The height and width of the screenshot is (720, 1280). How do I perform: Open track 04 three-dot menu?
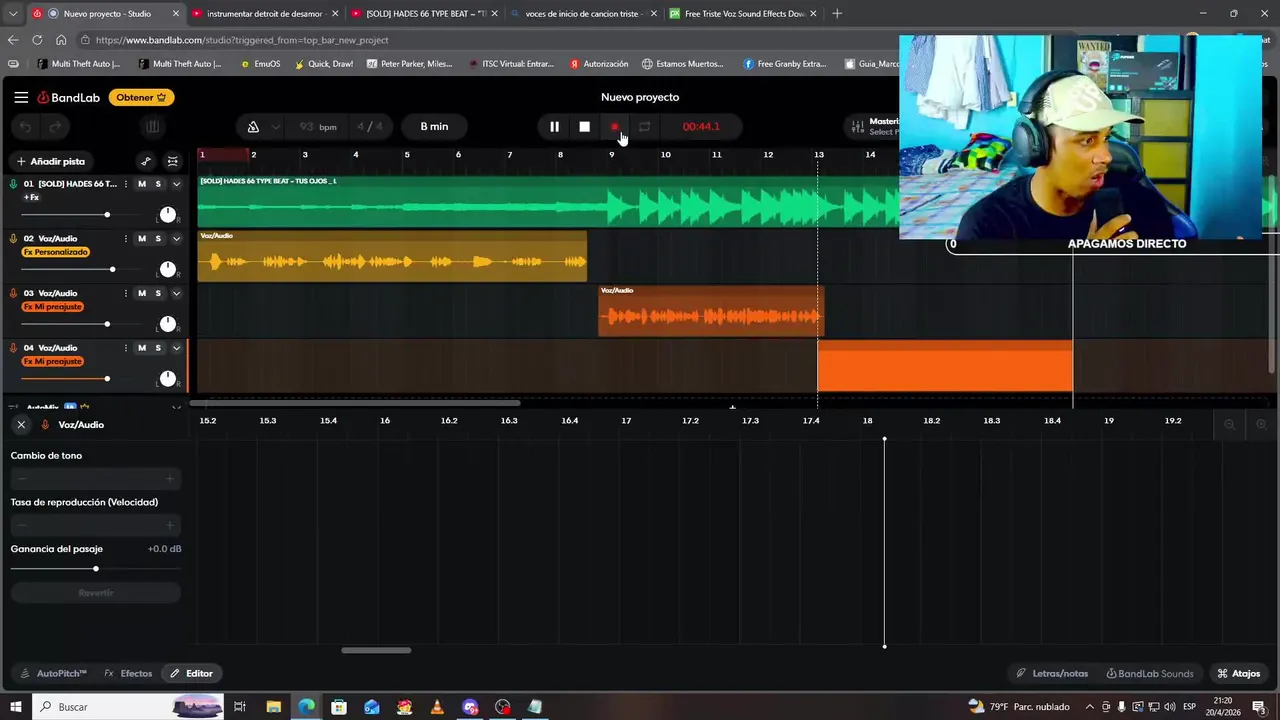click(x=125, y=348)
